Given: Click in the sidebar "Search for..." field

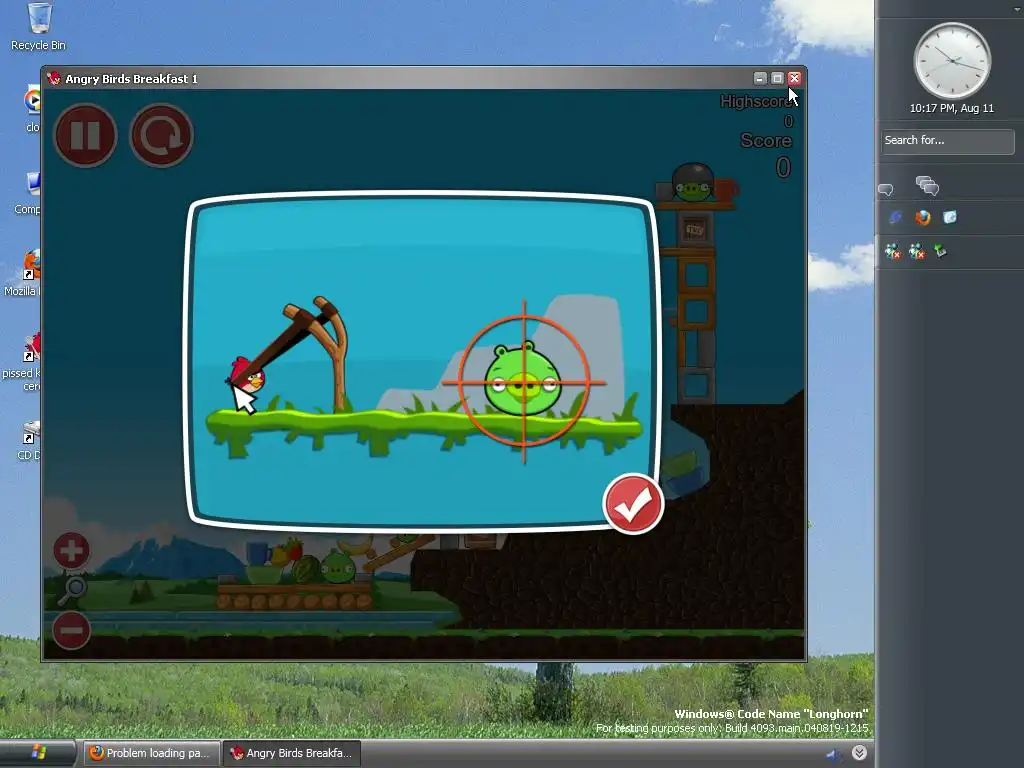Looking at the screenshot, I should 948,141.
